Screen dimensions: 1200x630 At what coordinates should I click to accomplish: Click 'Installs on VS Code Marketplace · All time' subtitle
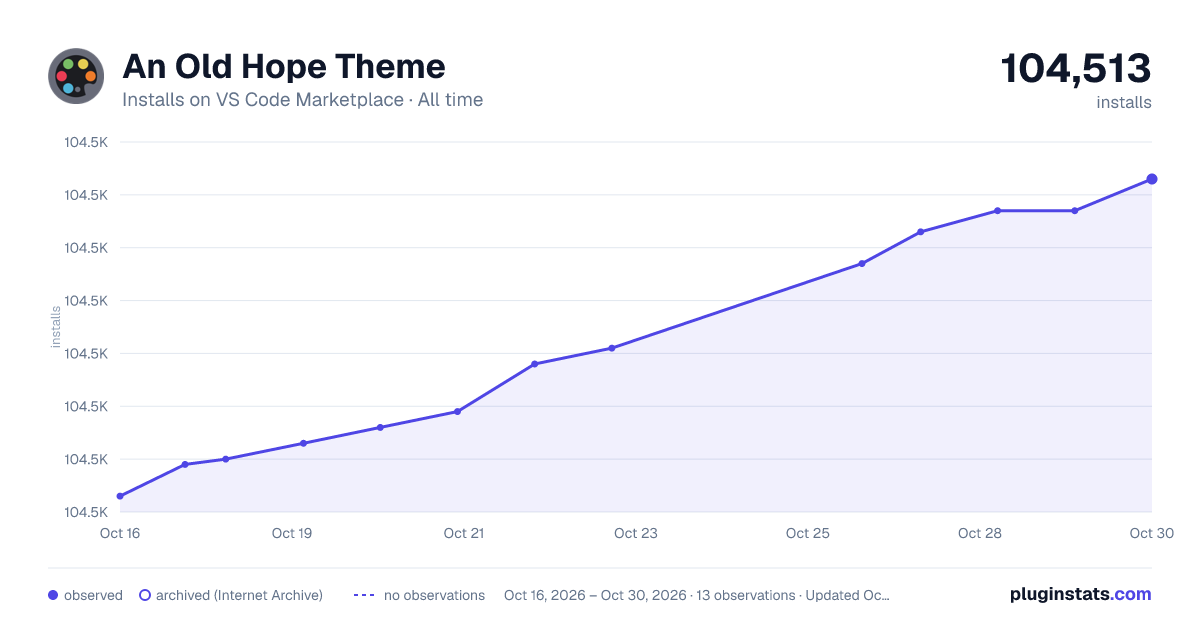click(x=302, y=100)
